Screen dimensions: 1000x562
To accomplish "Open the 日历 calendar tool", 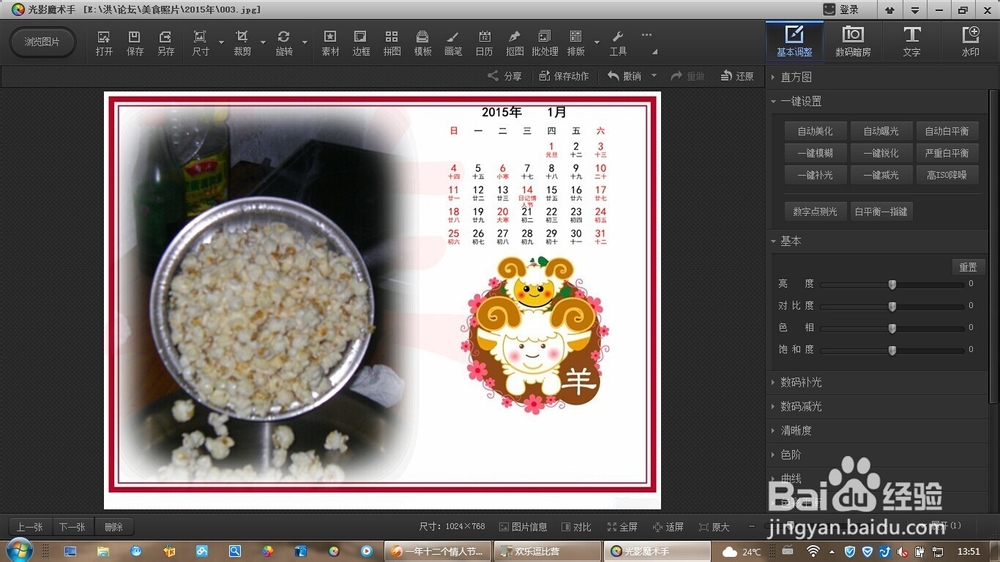I will click(484, 43).
